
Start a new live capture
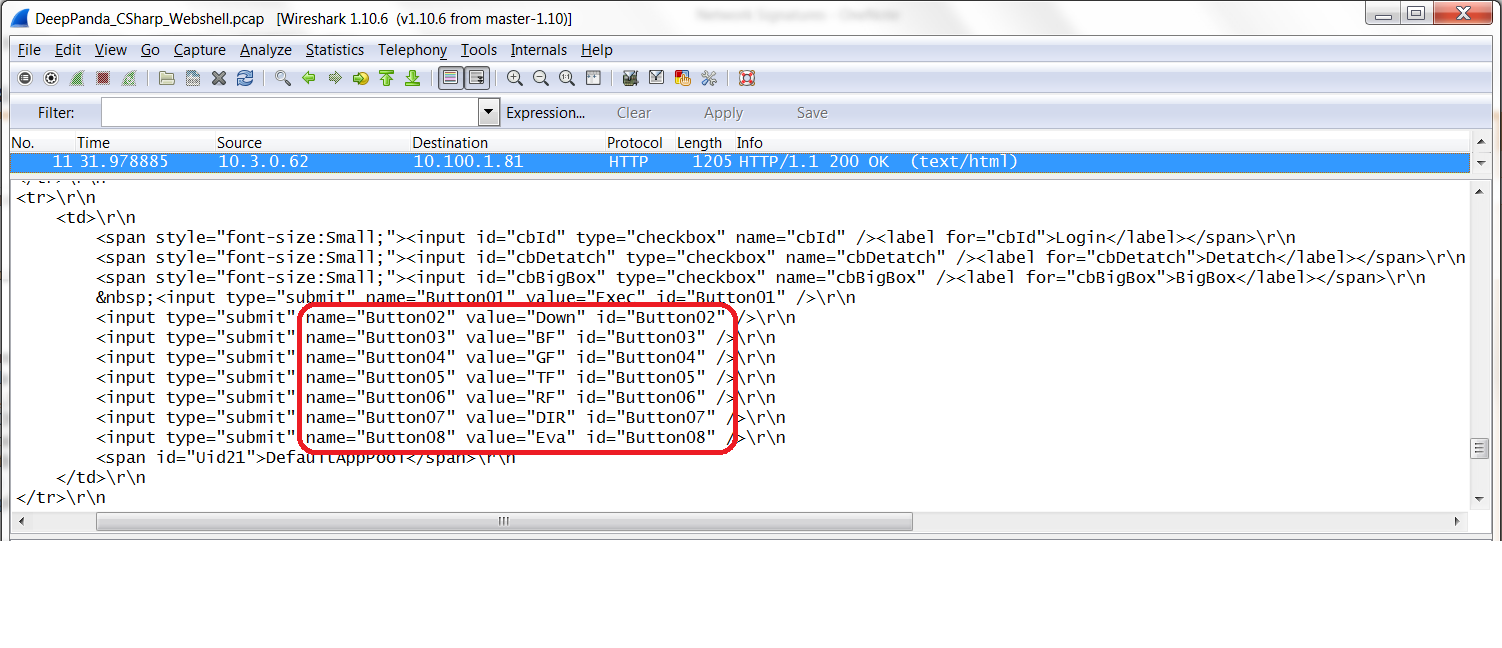77,78
